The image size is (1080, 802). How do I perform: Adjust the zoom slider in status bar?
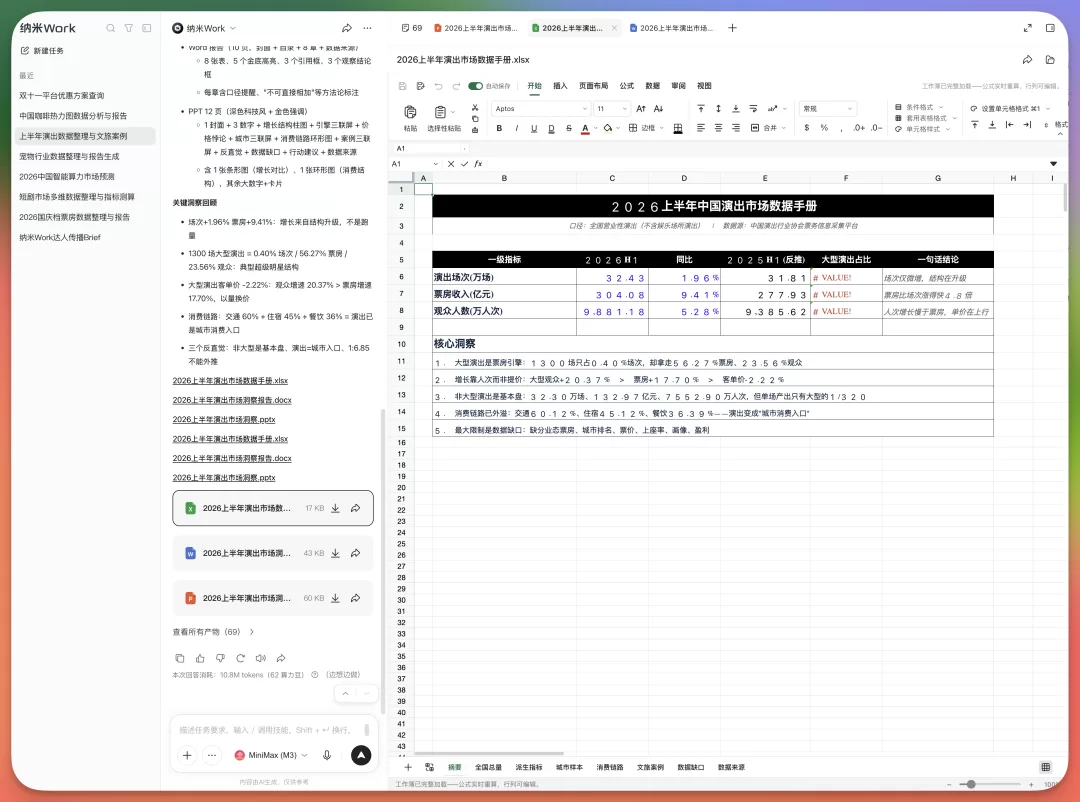971,784
